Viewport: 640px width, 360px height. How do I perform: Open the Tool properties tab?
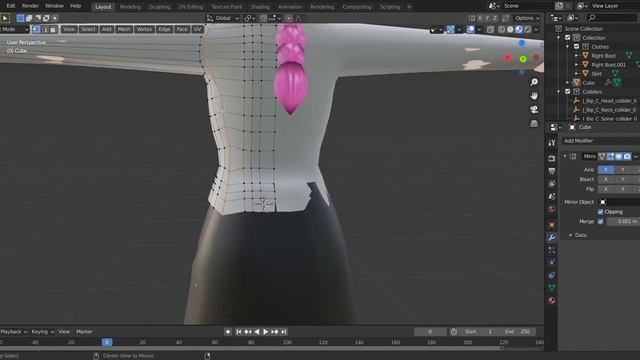[x=552, y=143]
